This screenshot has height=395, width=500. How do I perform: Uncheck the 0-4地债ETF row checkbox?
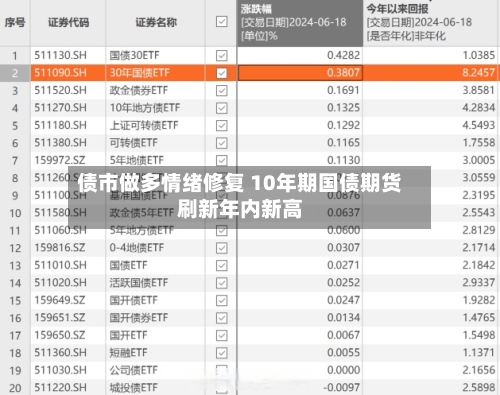click(222, 248)
